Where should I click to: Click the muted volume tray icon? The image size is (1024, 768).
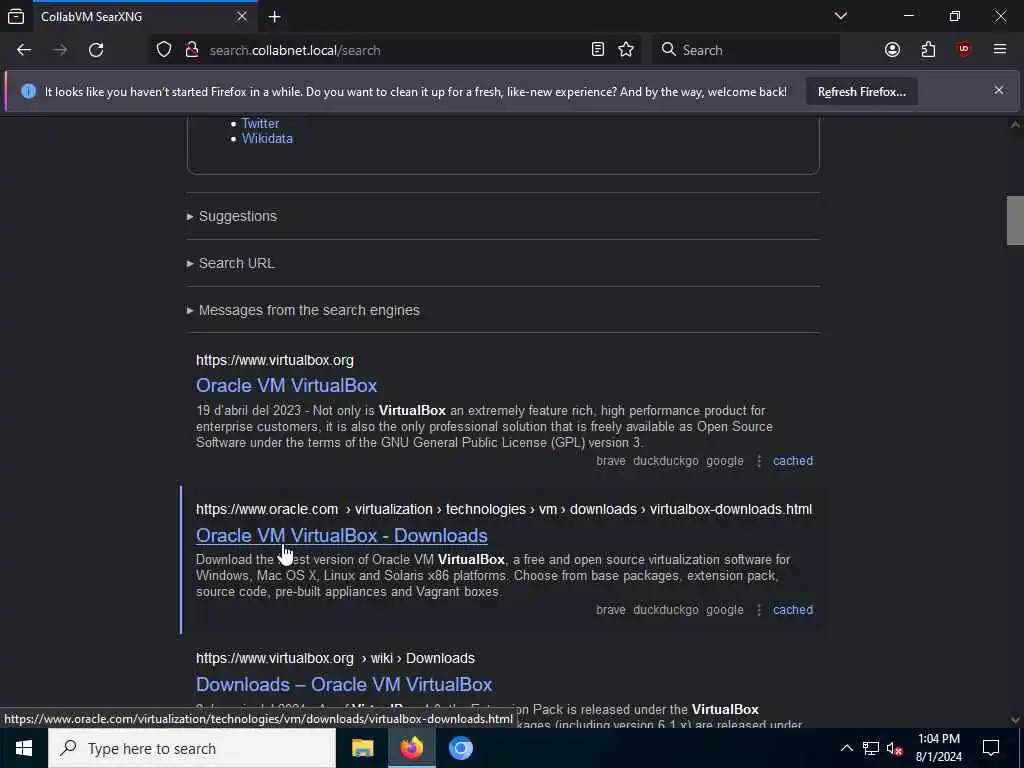(x=894, y=748)
